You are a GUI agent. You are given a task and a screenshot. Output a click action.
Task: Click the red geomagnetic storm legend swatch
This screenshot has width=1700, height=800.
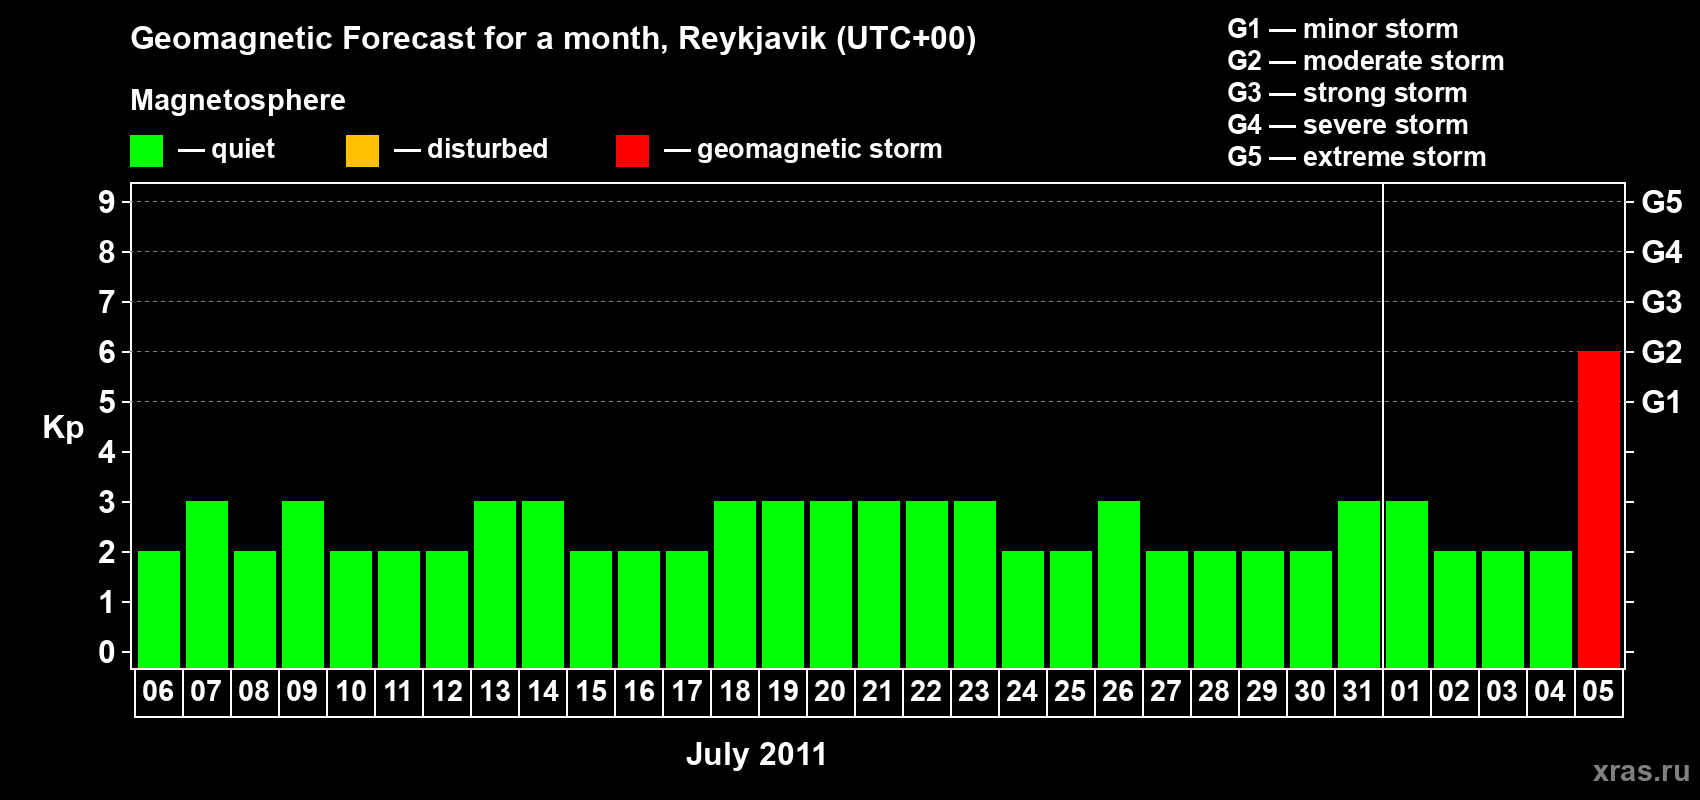pyautogui.click(x=632, y=151)
